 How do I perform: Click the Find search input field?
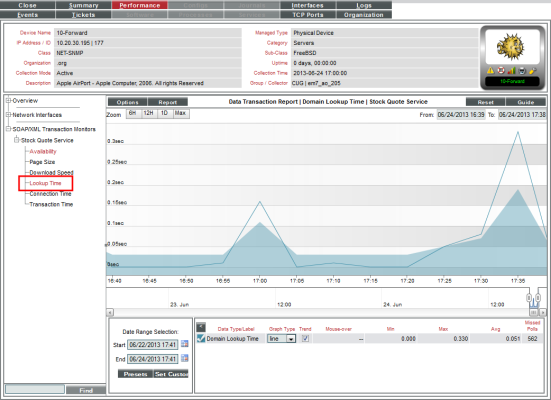(34, 389)
